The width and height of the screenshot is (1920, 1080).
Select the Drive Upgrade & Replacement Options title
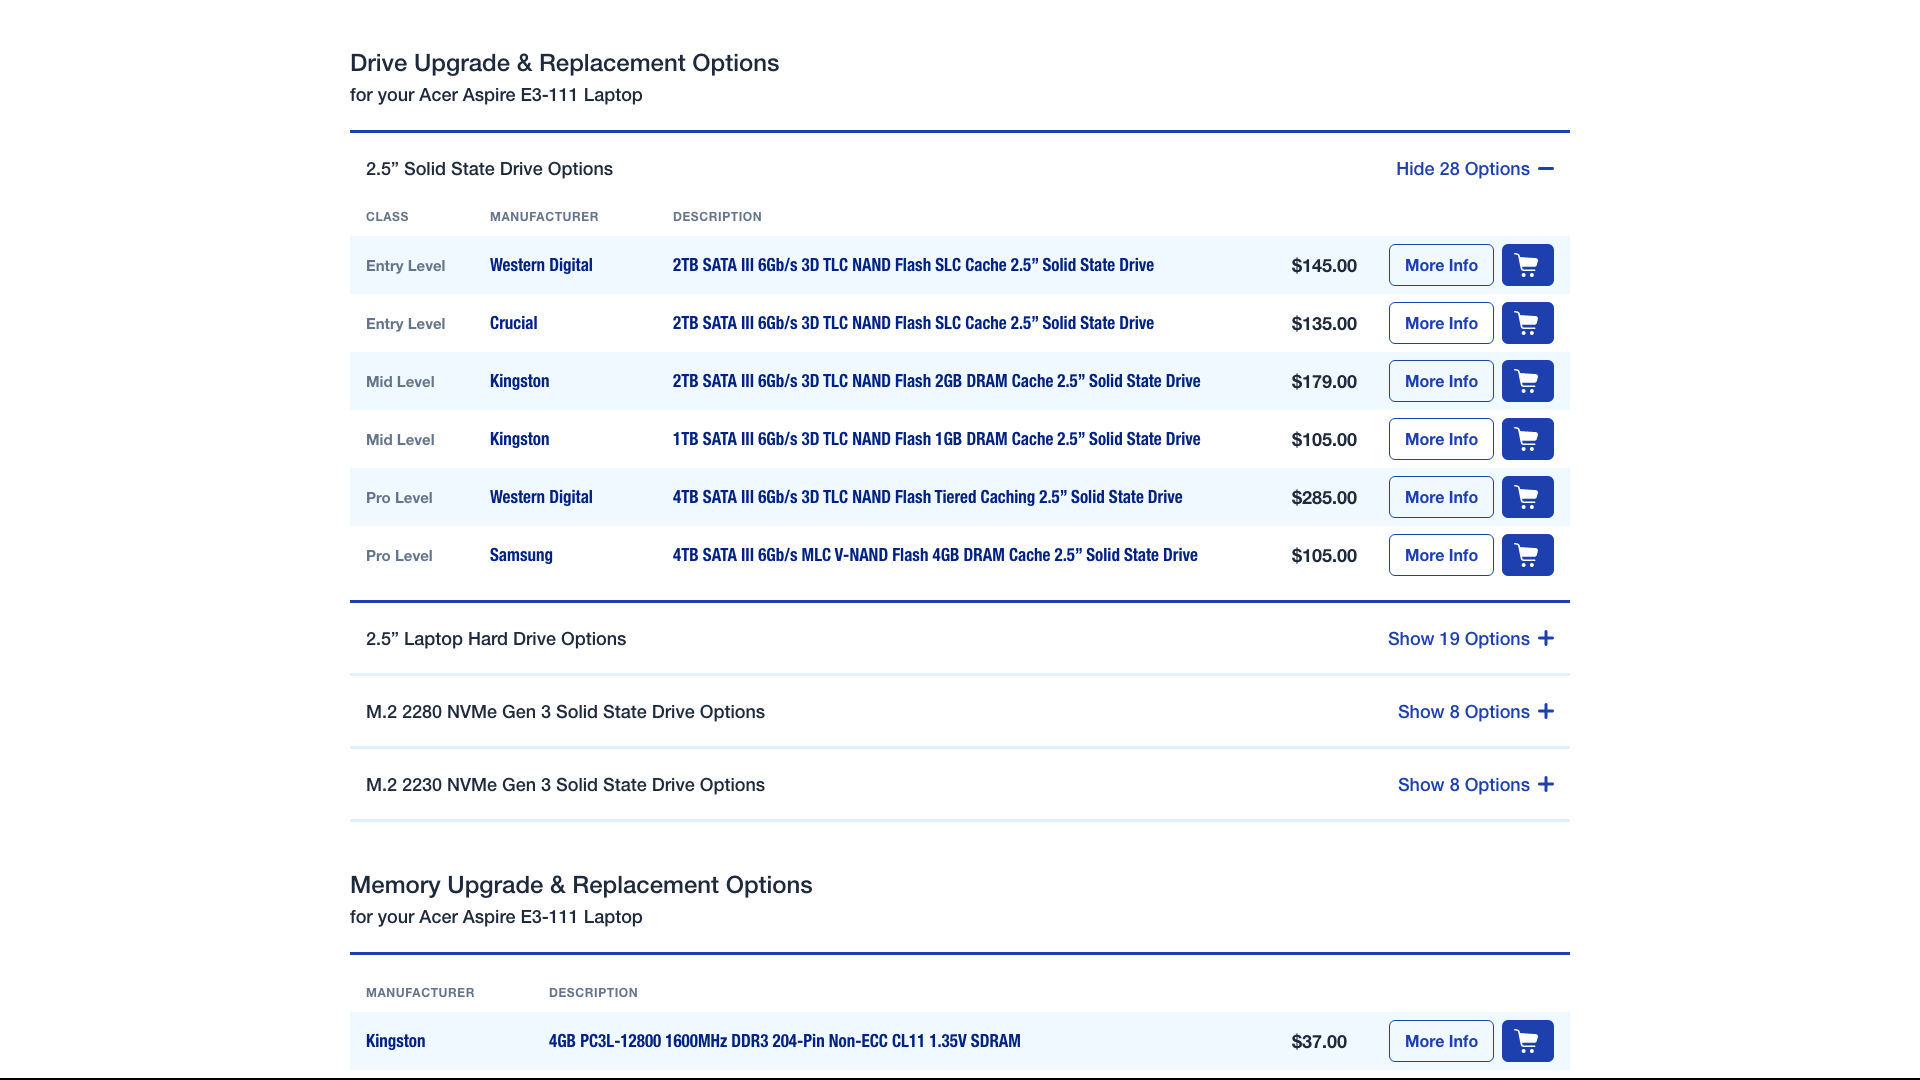point(564,63)
